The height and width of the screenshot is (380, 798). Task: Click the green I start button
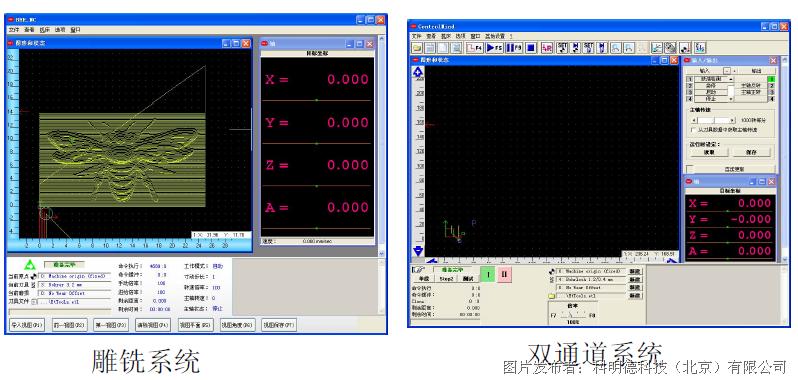point(488,275)
